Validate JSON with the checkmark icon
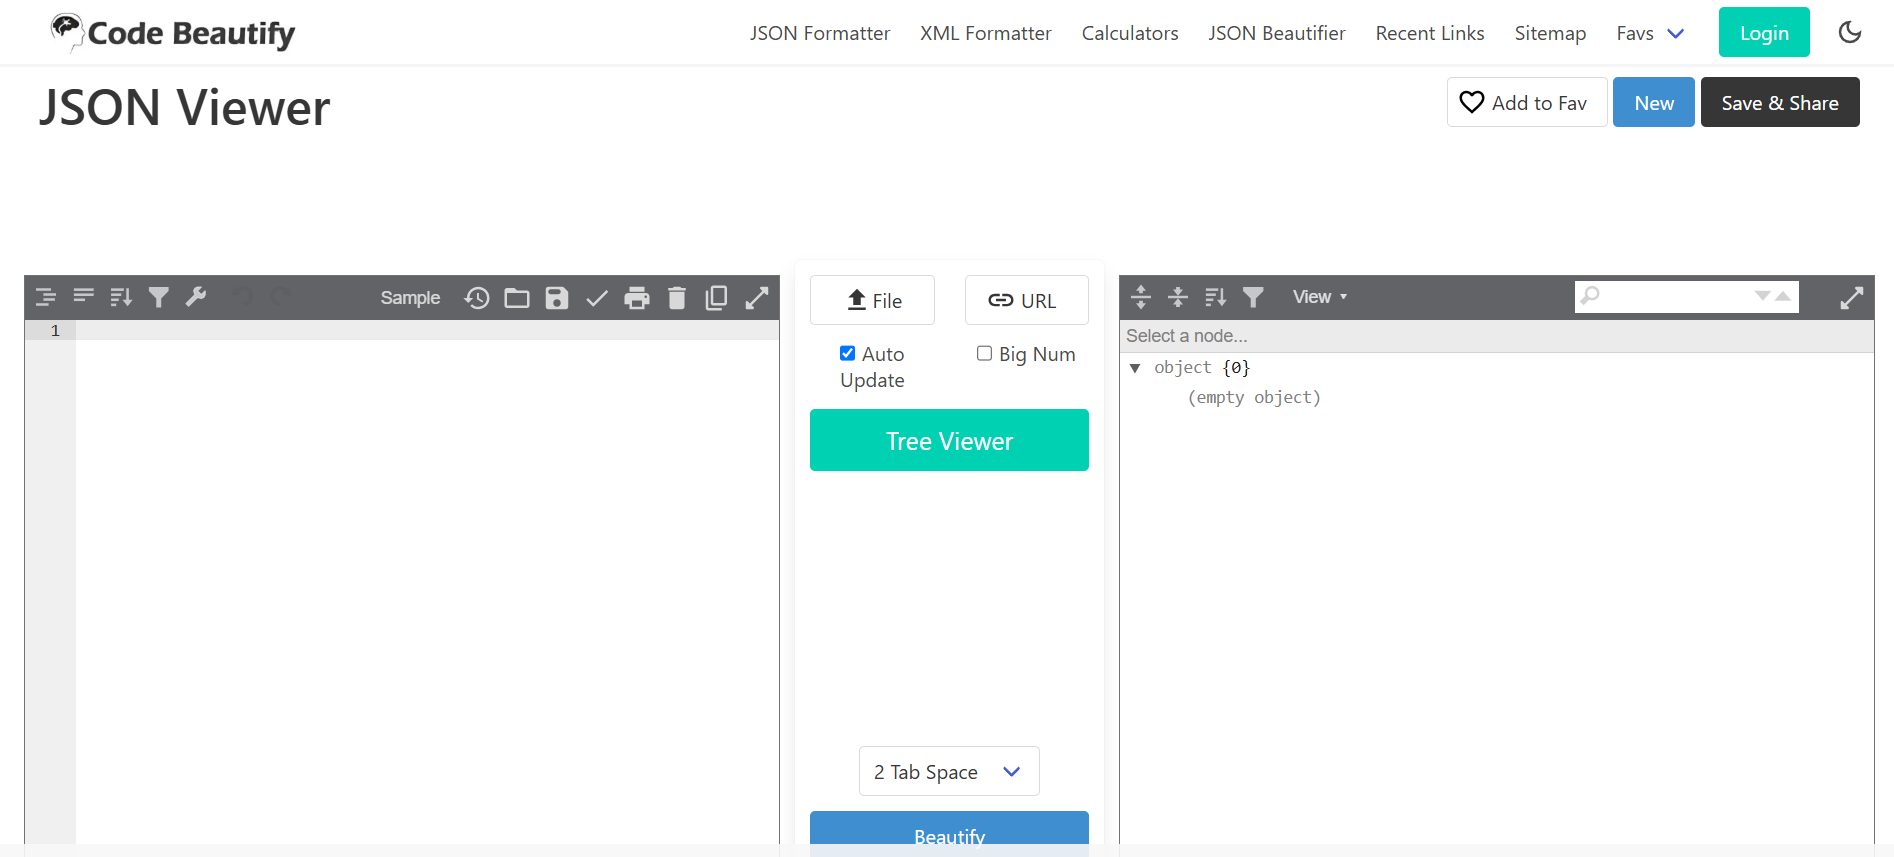Viewport: 1894px width, 857px height. 597,298
